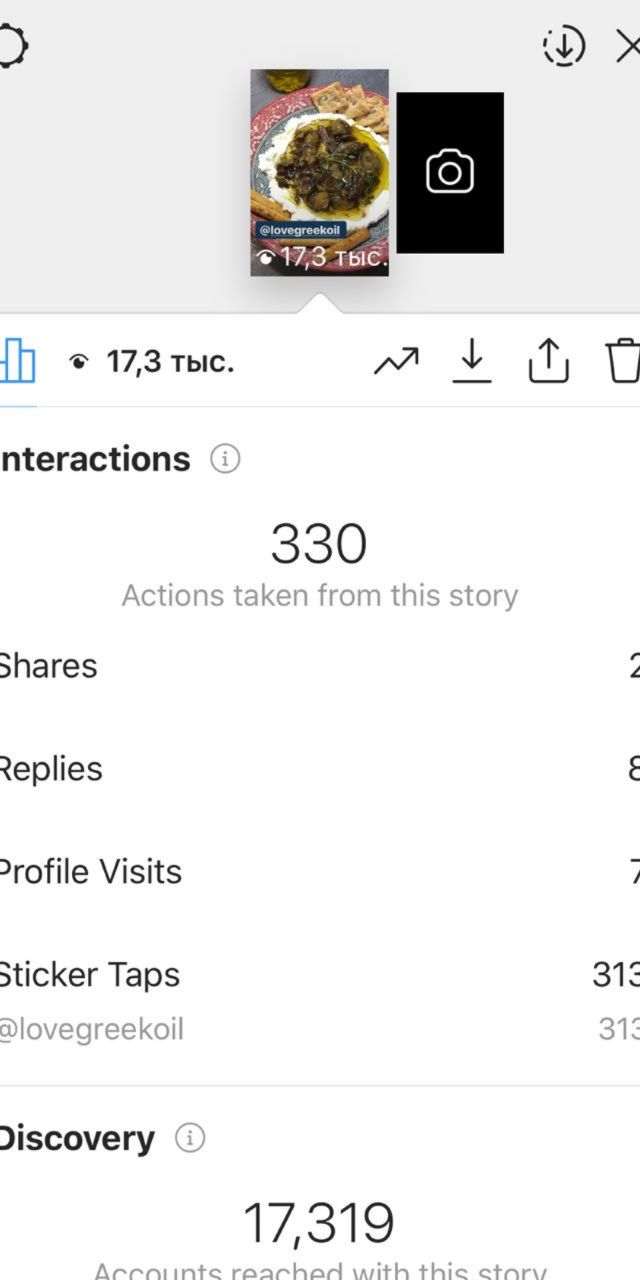Tap the 17,319 accounts reached number
Image resolution: width=640 pixels, height=1280 pixels.
click(319, 1223)
